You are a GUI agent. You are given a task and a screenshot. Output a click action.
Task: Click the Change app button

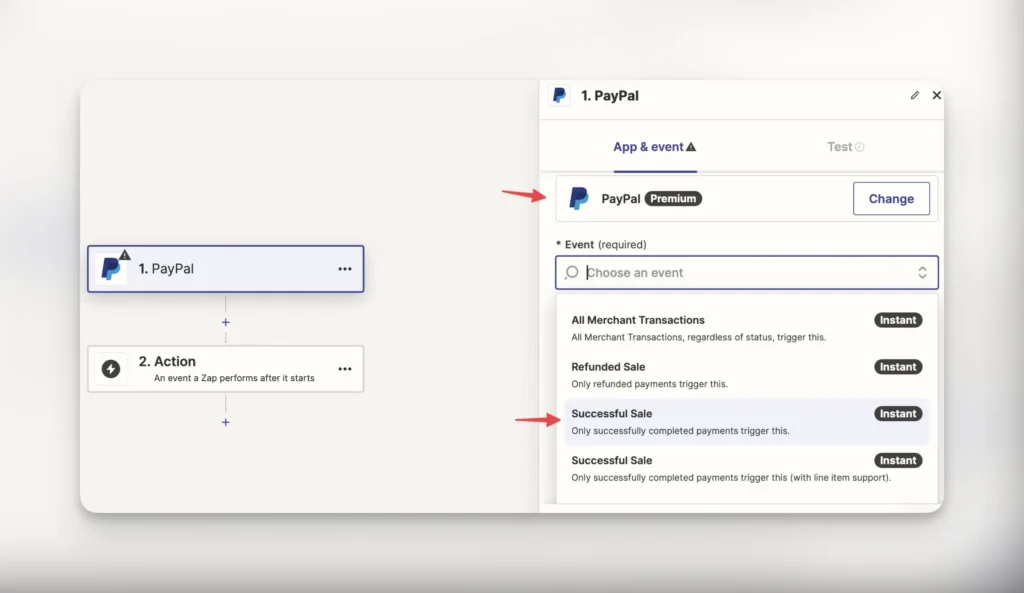[891, 199]
